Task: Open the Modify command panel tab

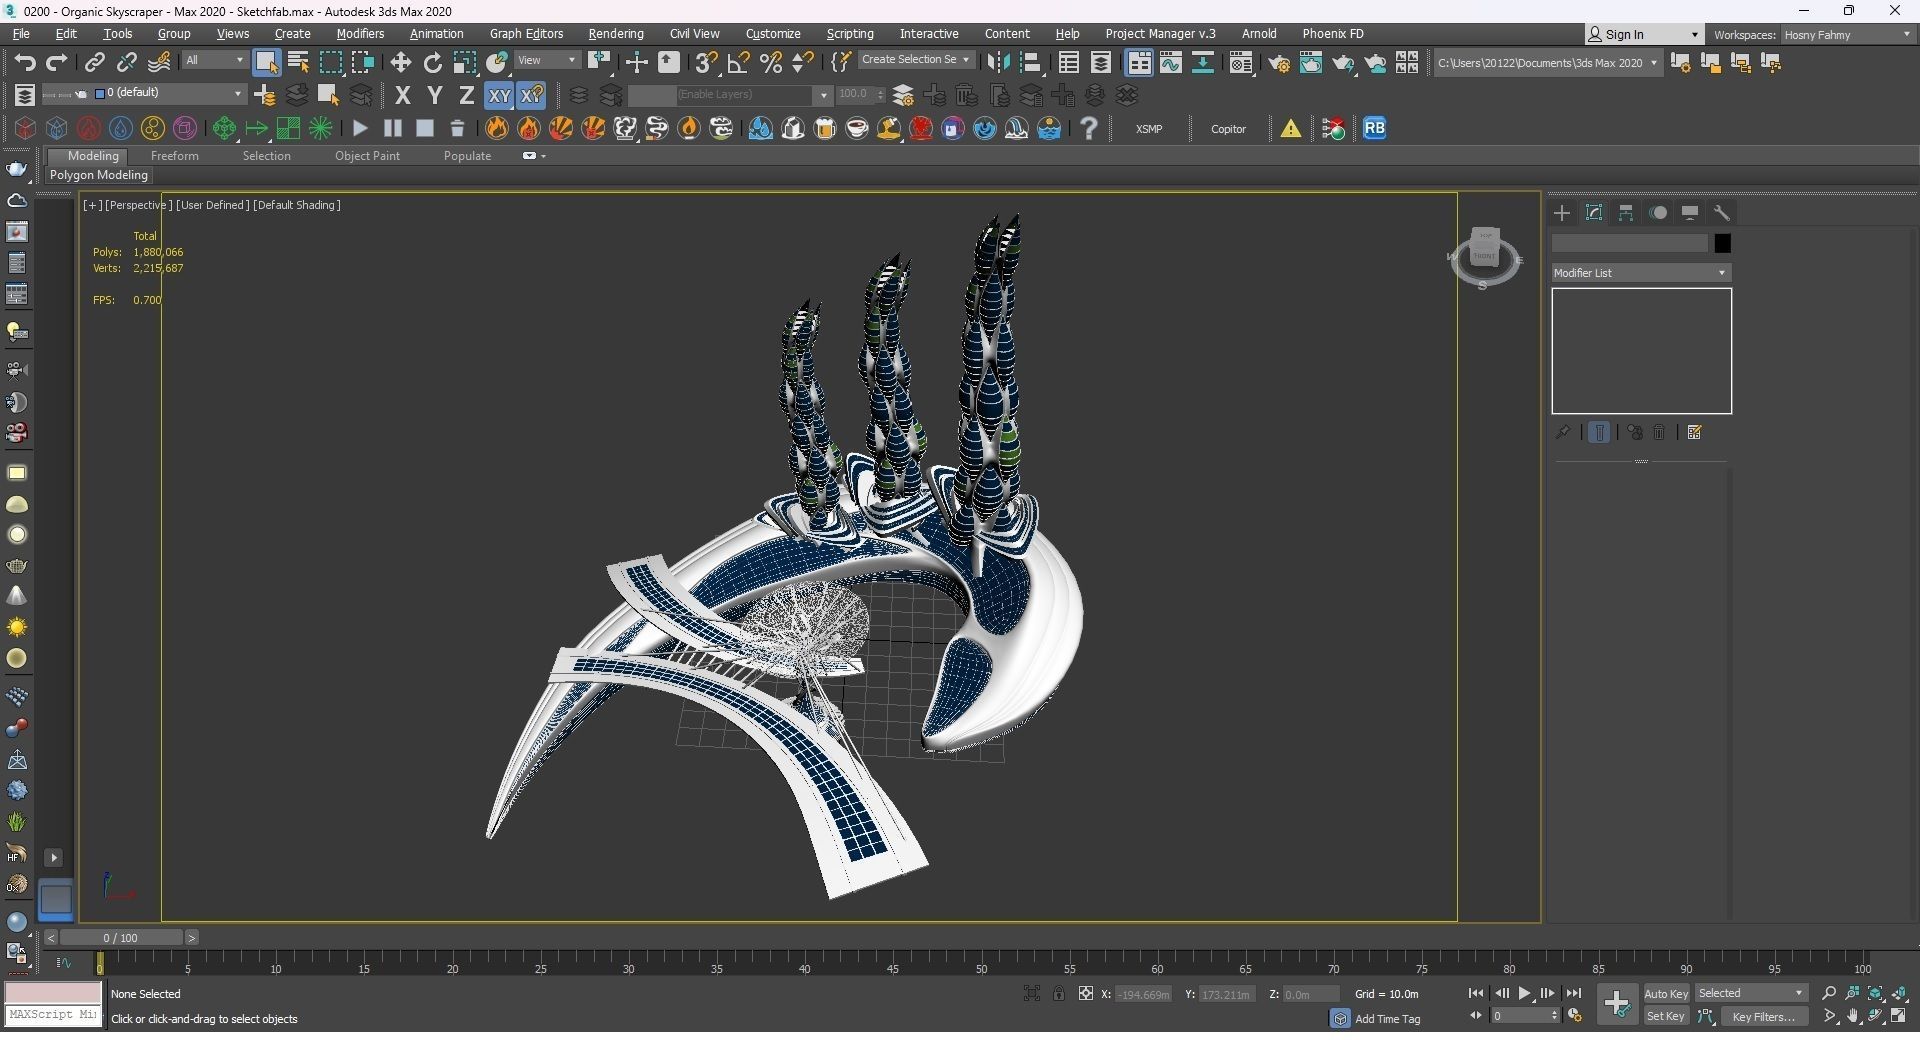Action: click(x=1594, y=213)
